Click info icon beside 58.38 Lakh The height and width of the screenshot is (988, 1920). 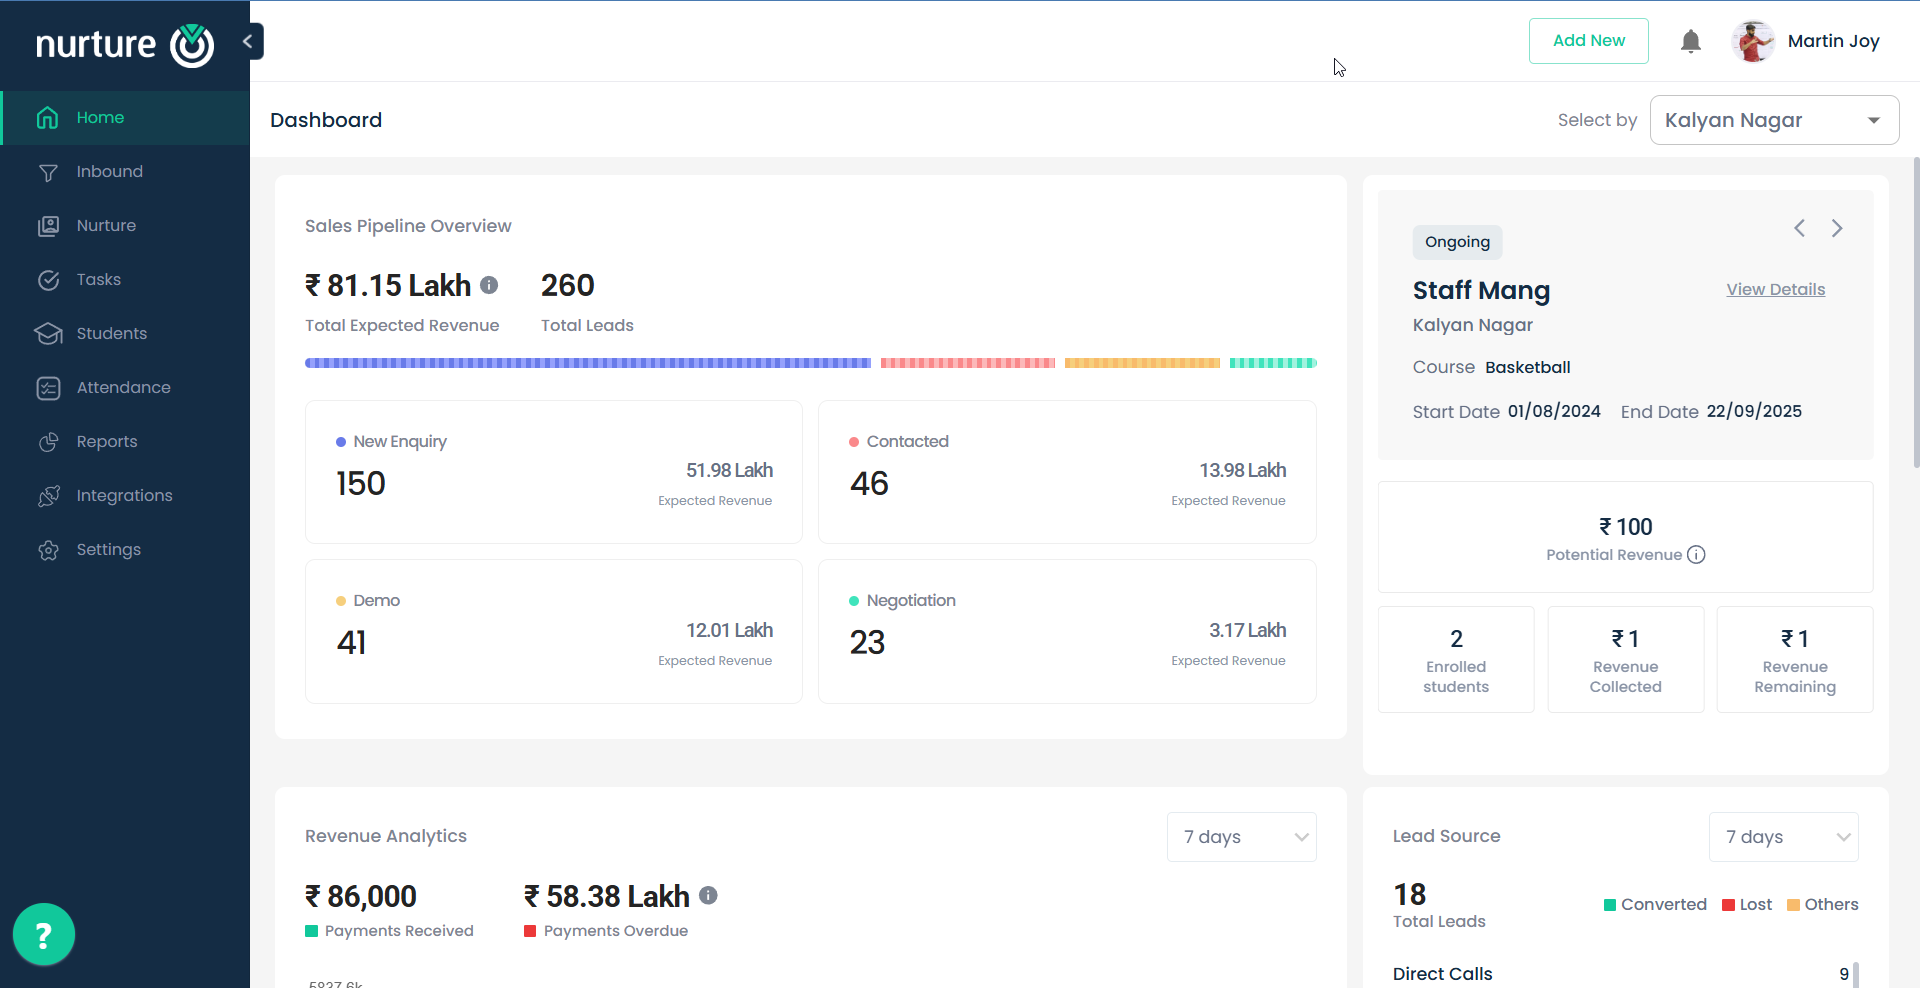(708, 896)
